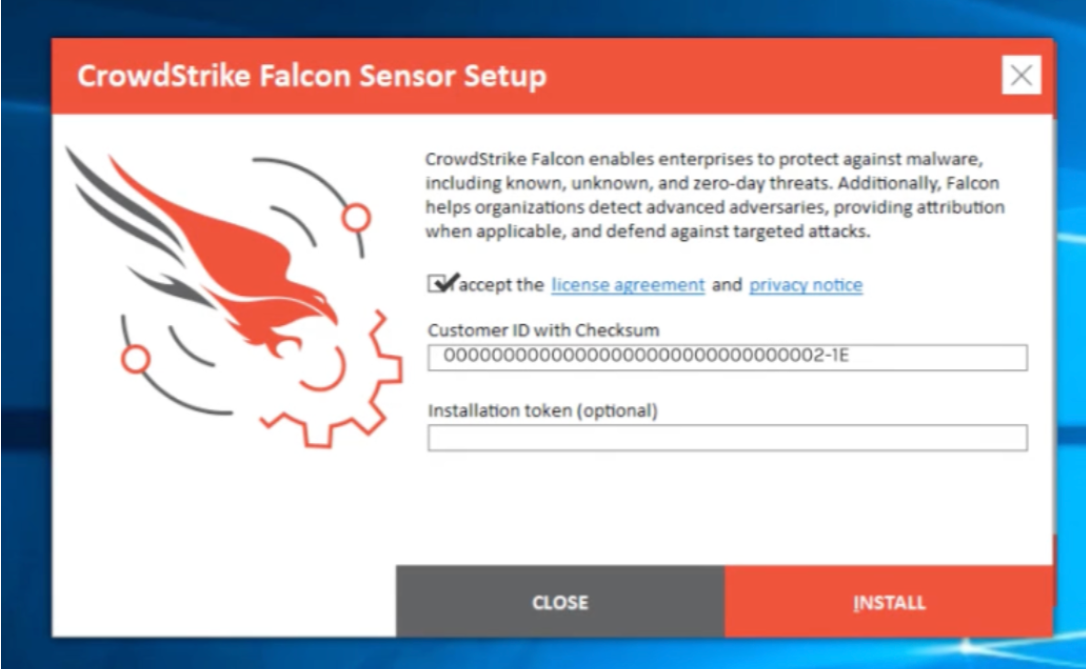The image size is (1086, 669).
Task: Click inside the Installation token field
Action: [727, 437]
